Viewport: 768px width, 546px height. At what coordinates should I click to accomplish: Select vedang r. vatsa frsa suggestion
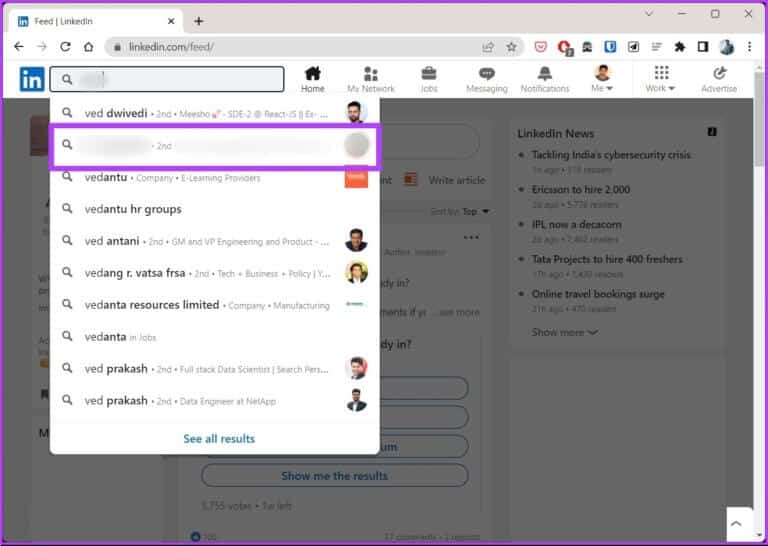coord(215,273)
